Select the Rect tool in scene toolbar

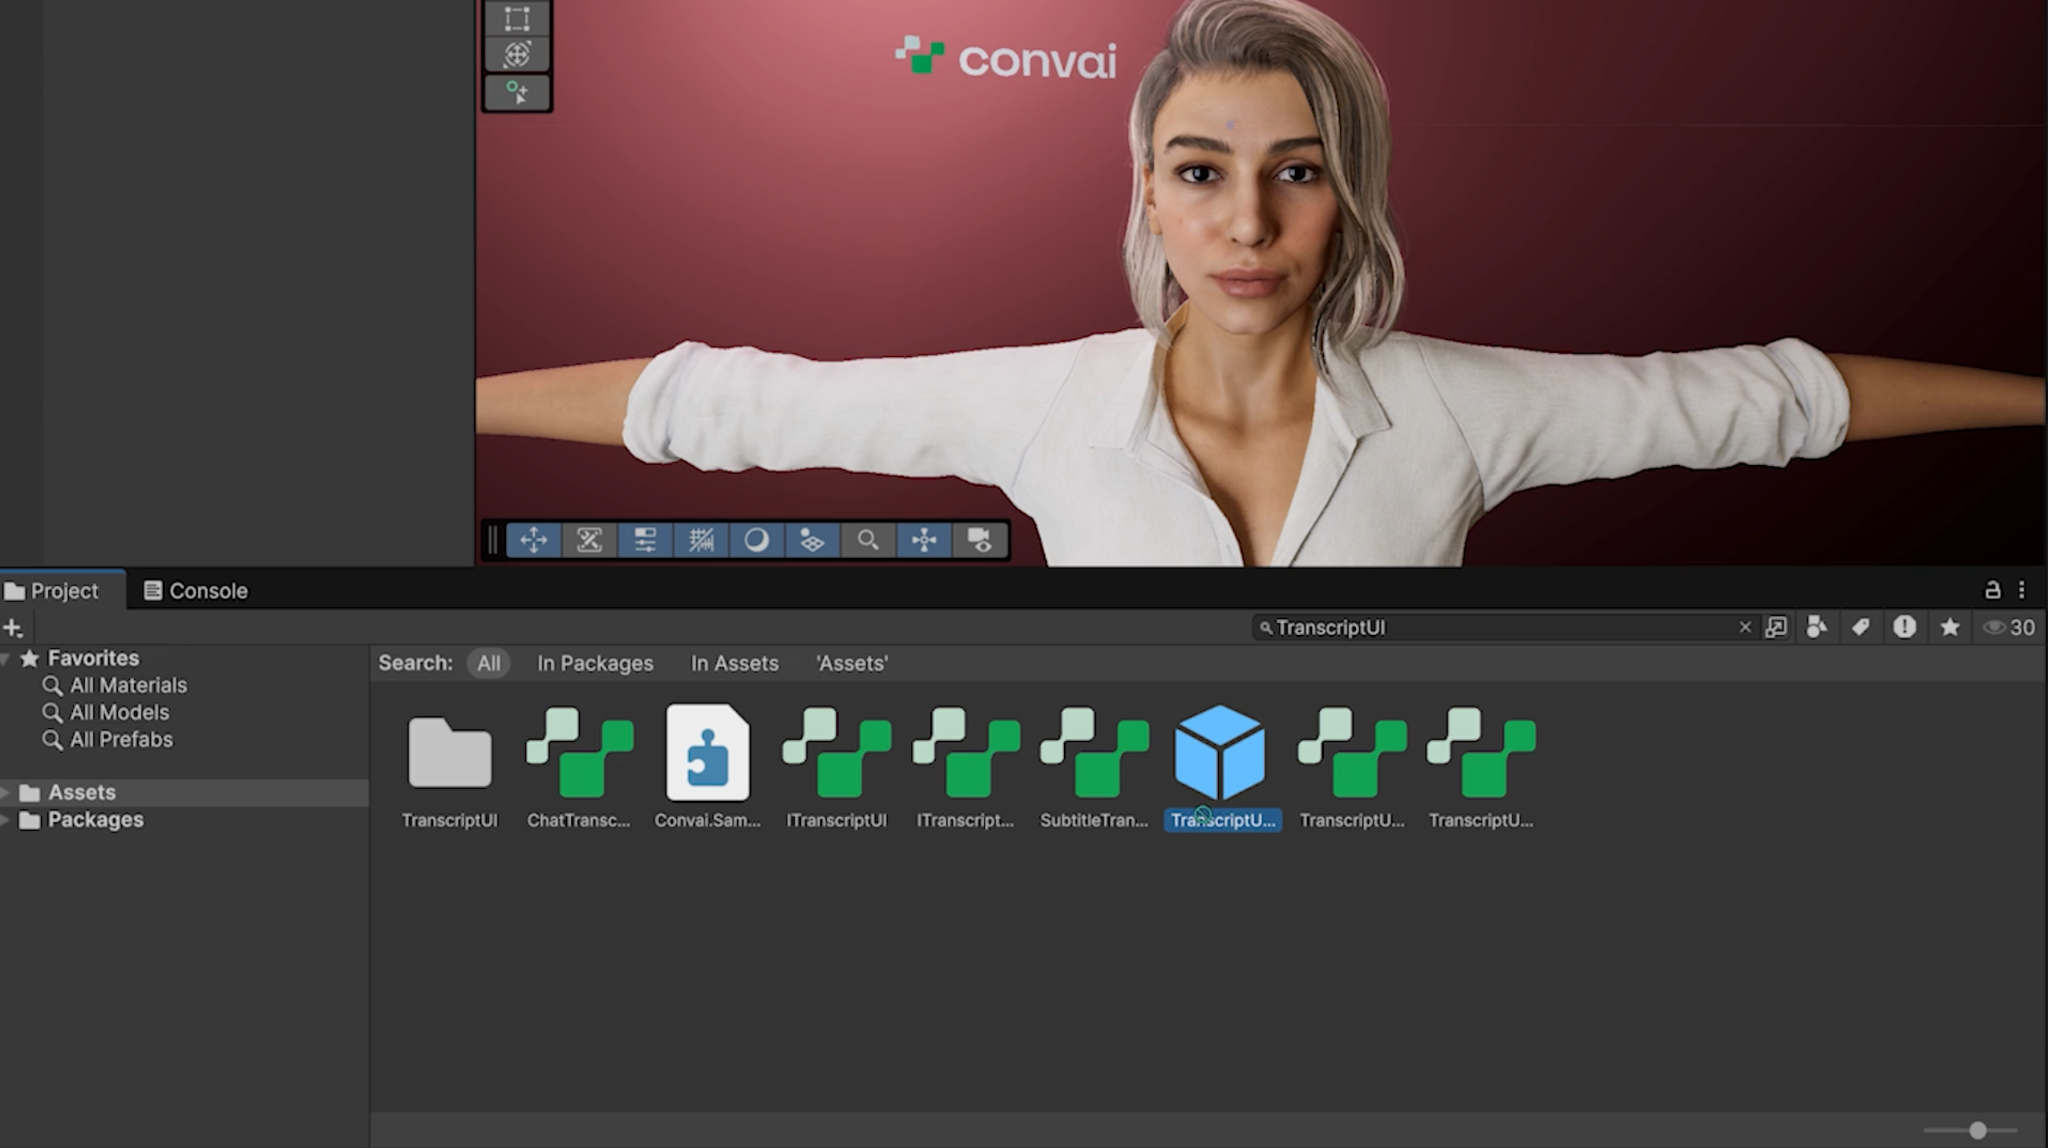coord(517,18)
